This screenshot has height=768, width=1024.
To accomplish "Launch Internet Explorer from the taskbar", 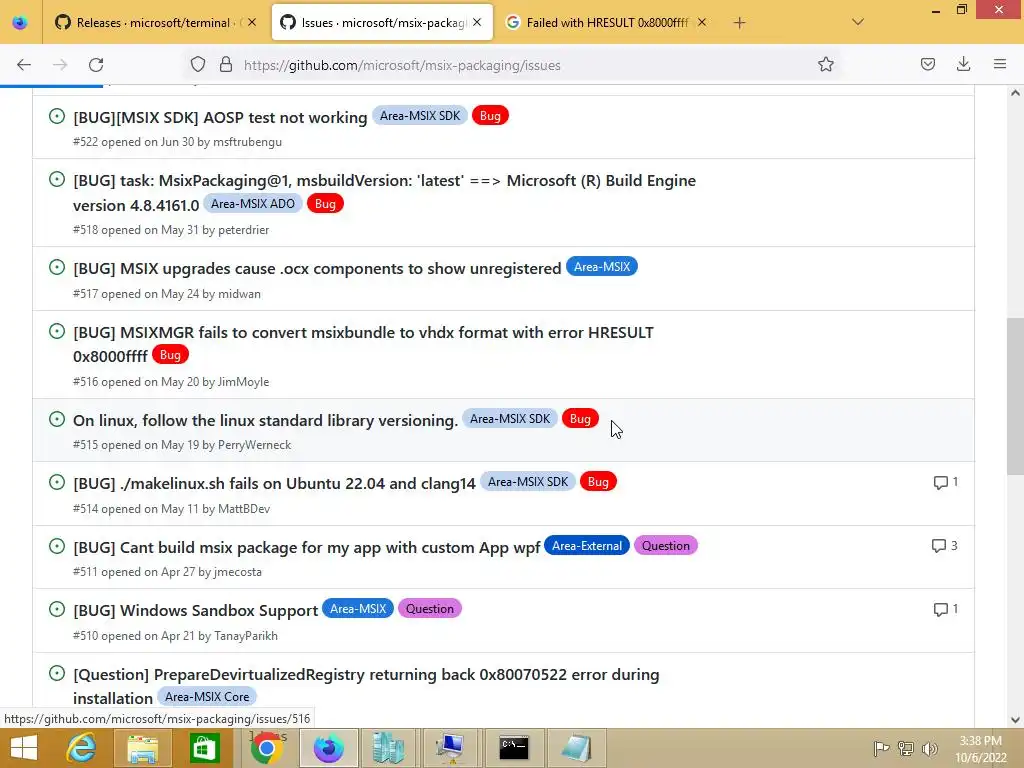I will 82,748.
